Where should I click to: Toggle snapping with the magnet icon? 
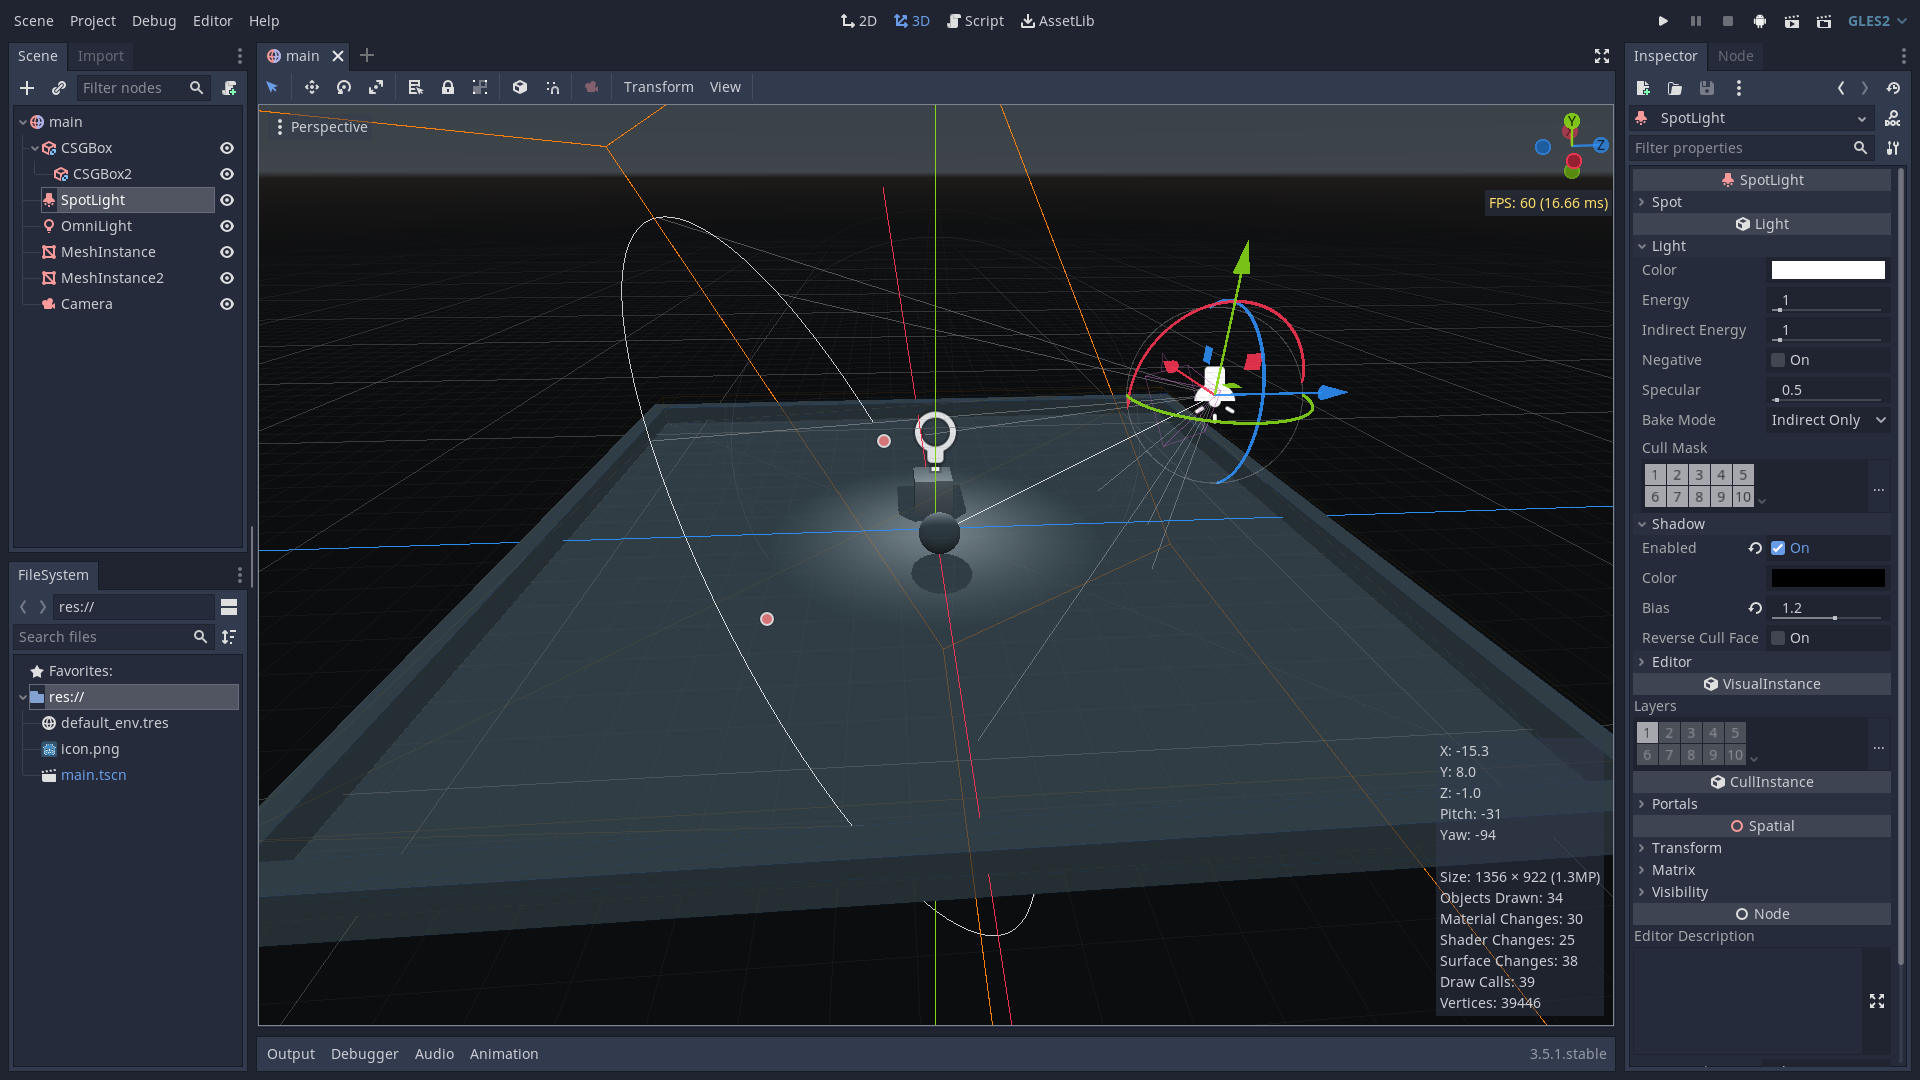pyautogui.click(x=553, y=87)
